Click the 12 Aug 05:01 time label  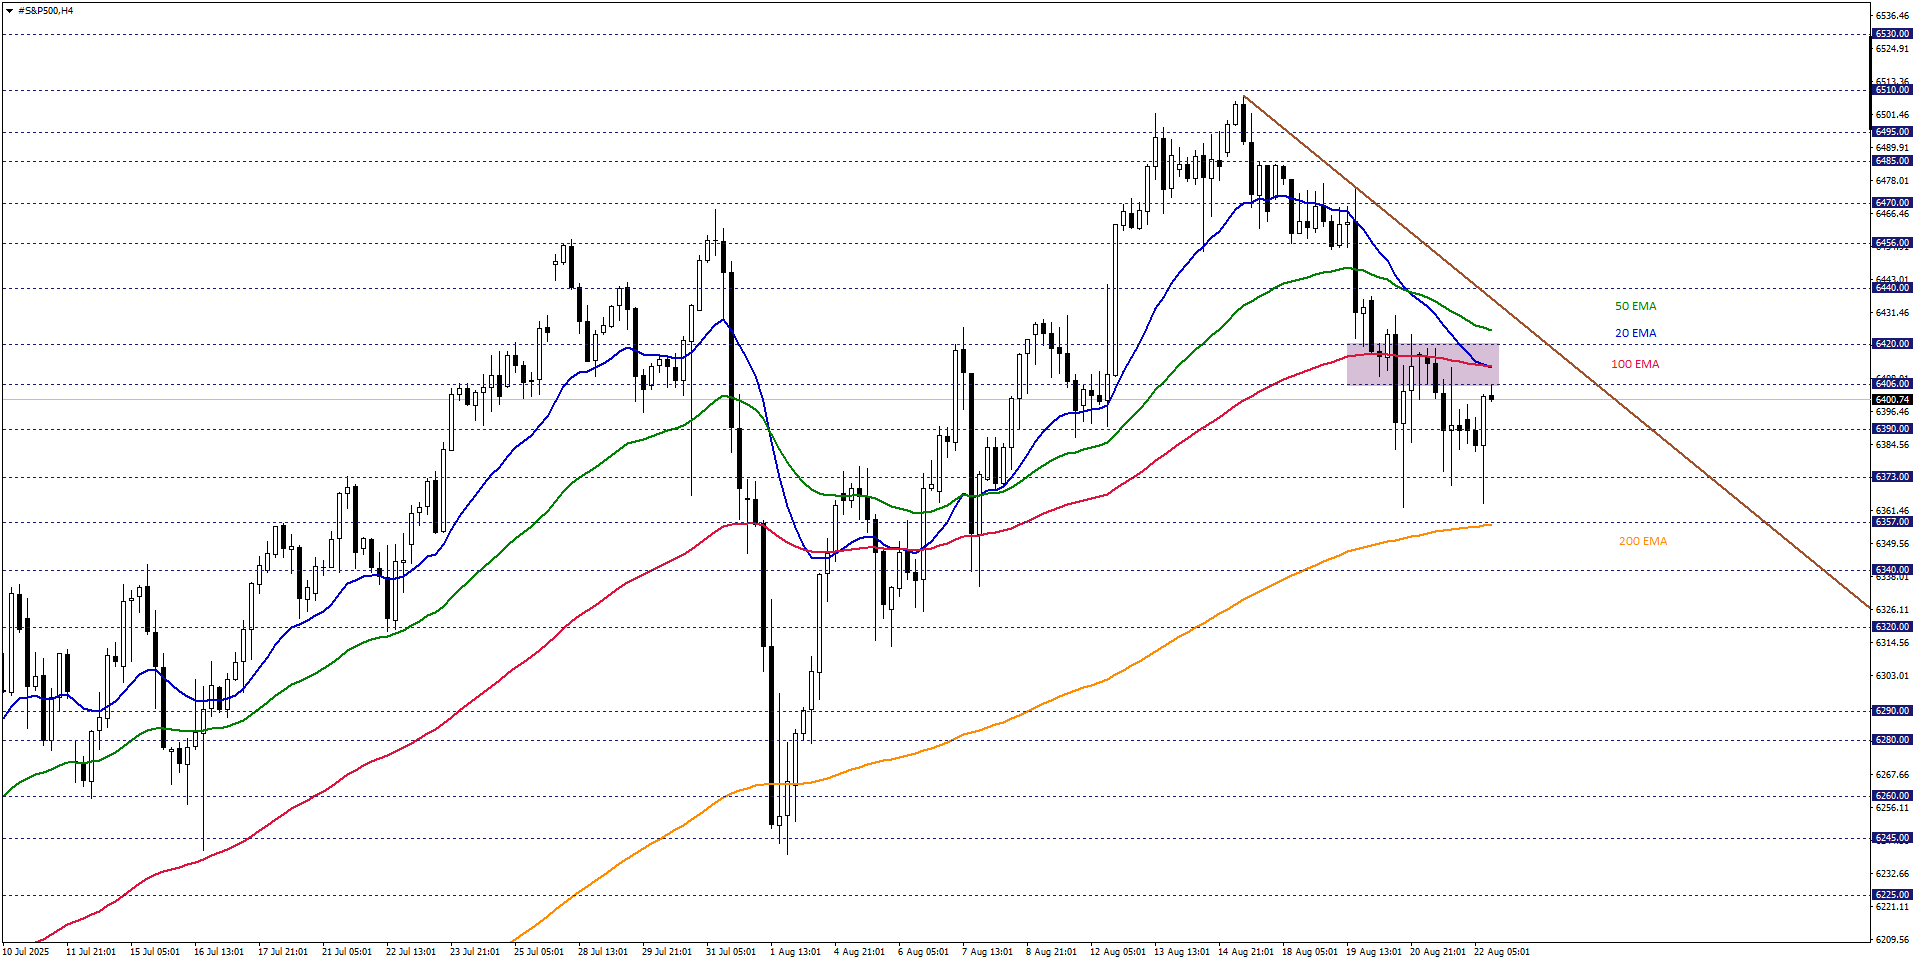(1118, 952)
